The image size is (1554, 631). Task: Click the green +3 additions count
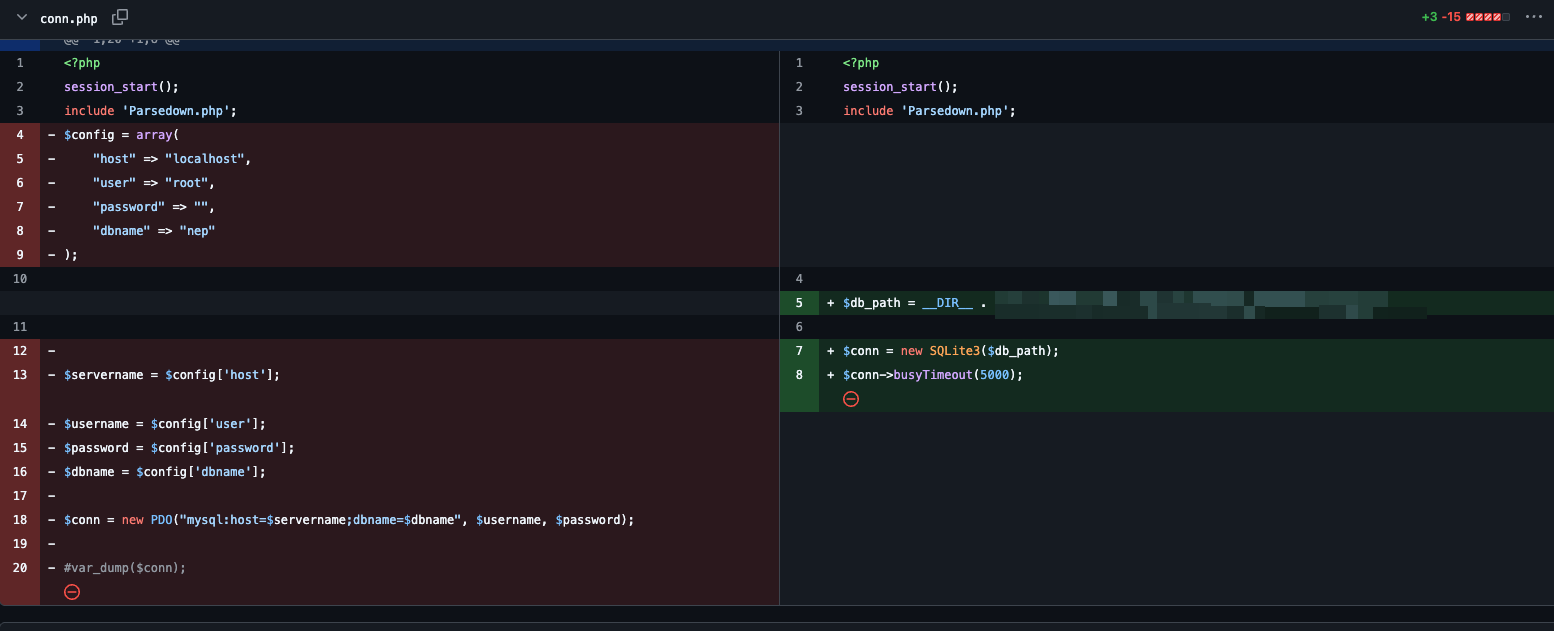click(x=1429, y=18)
